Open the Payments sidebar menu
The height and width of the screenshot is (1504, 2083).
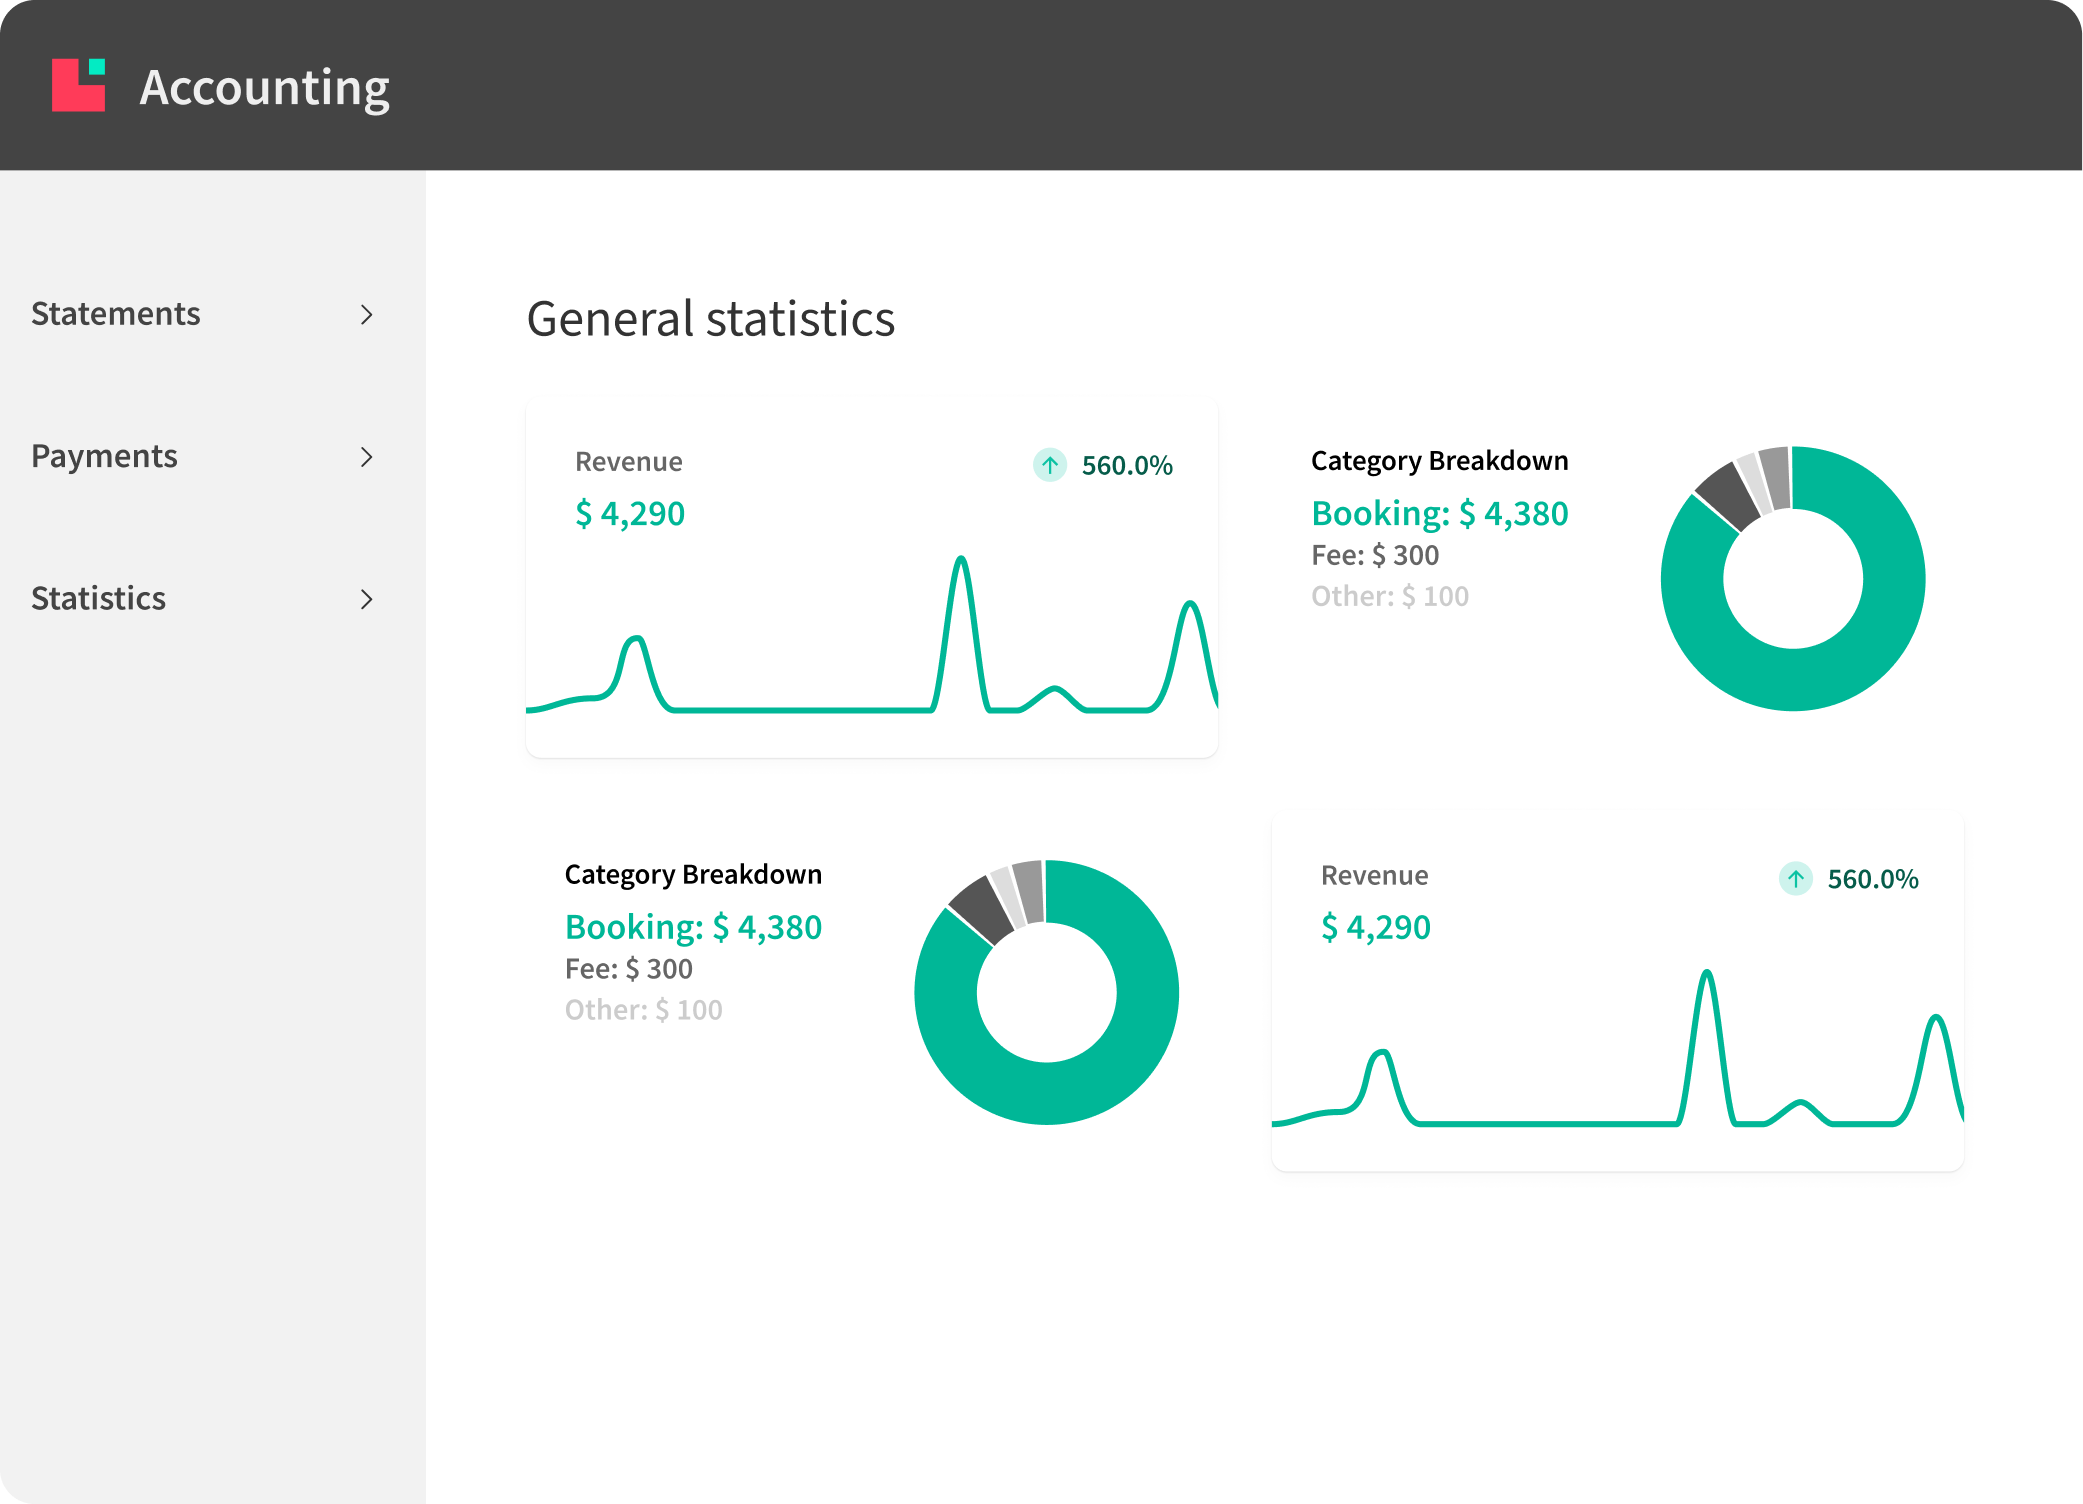(x=203, y=456)
